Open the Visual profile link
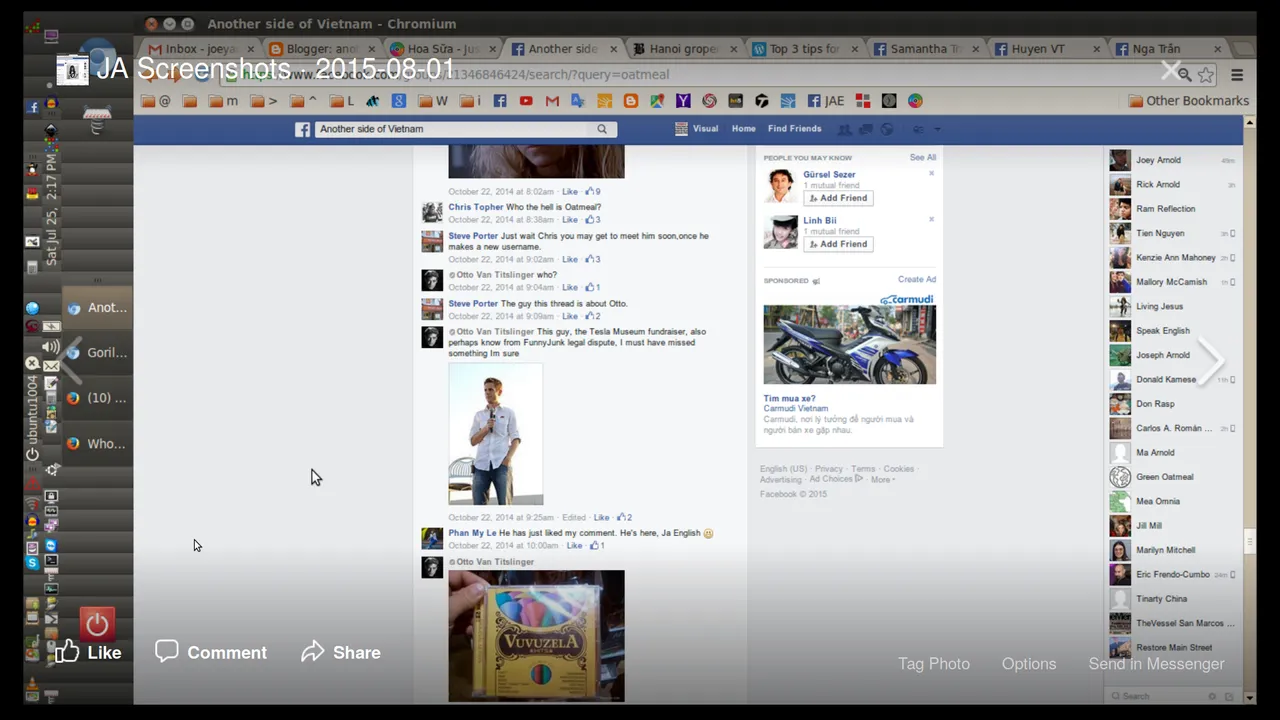Screen dimensions: 1280x720 pos(697,129)
